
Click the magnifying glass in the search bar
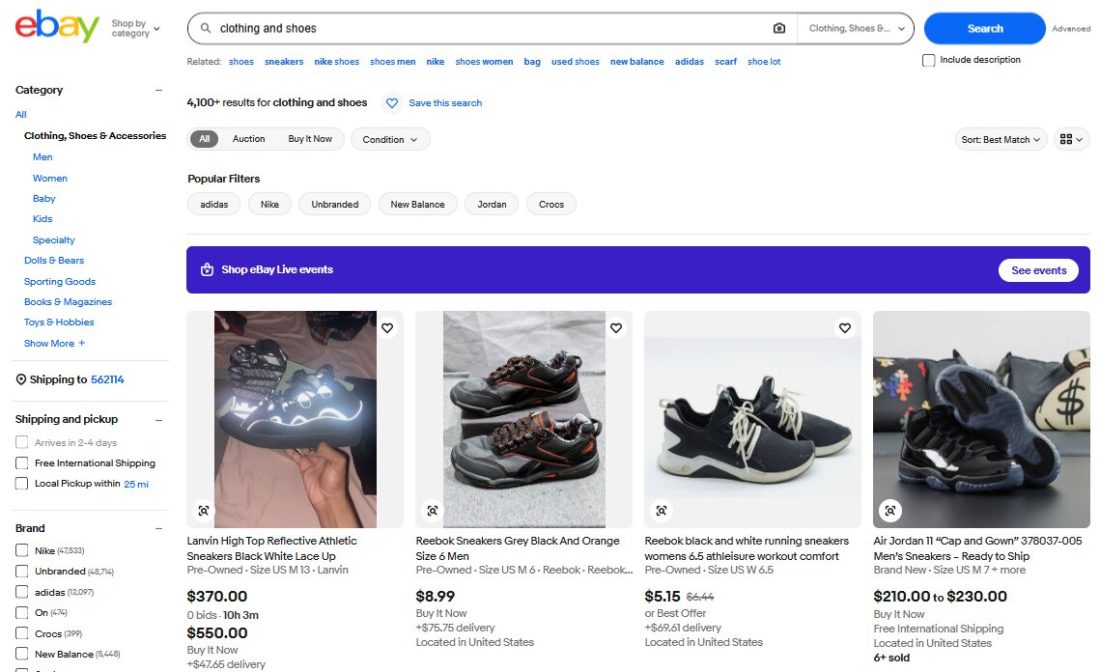coord(205,28)
